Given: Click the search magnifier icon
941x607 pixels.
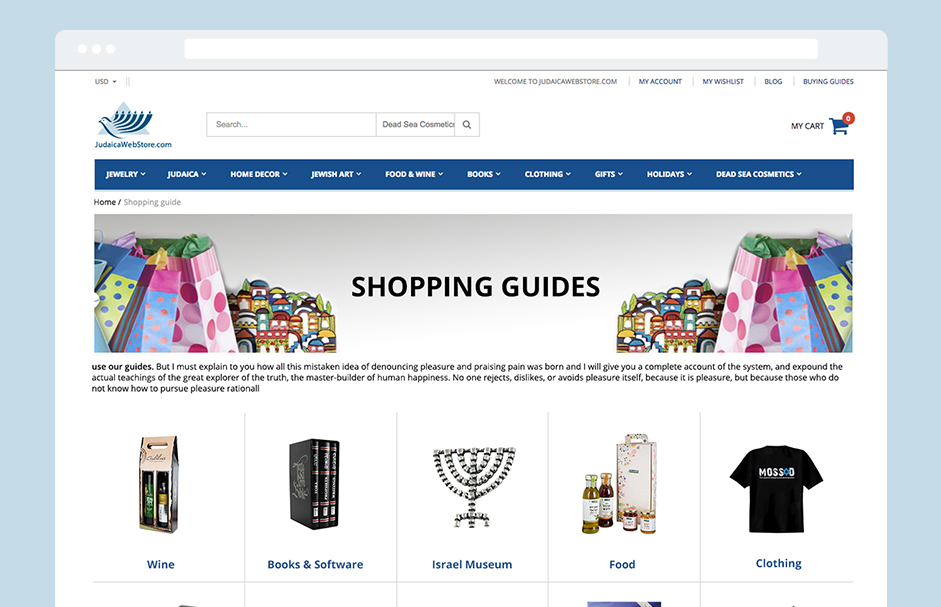Looking at the screenshot, I should pos(467,125).
